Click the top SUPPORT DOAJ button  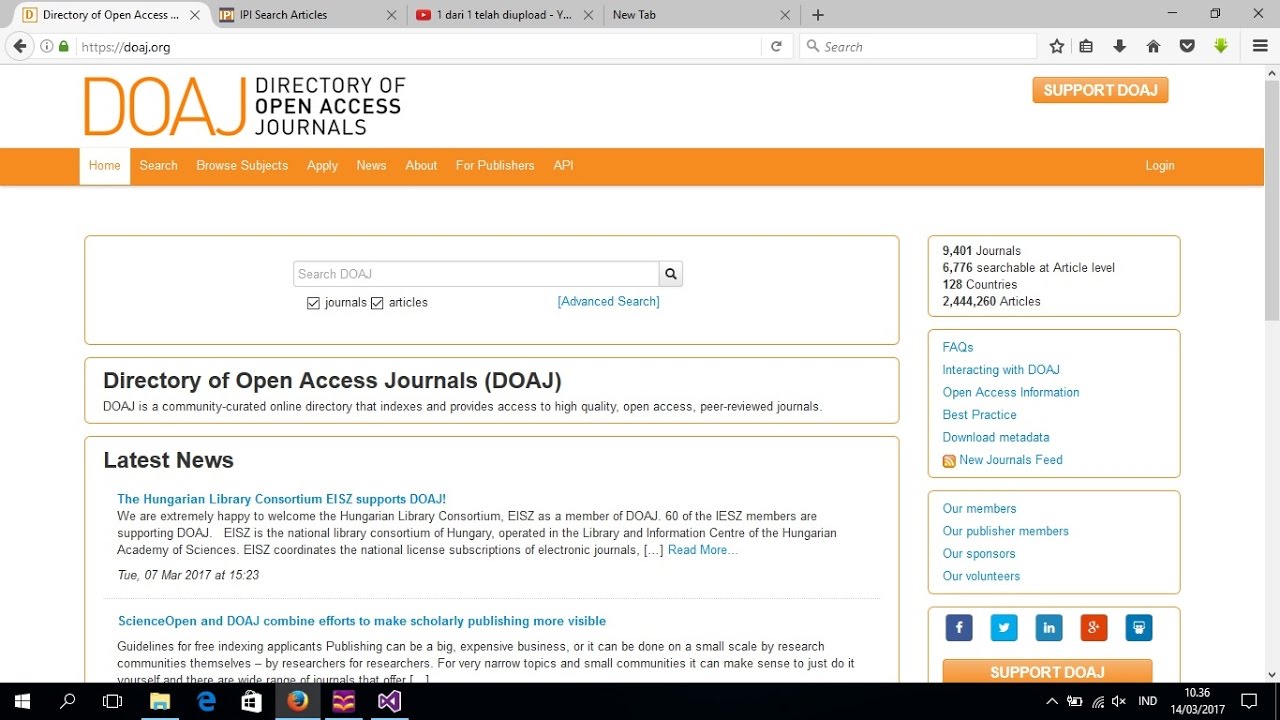click(x=1100, y=90)
